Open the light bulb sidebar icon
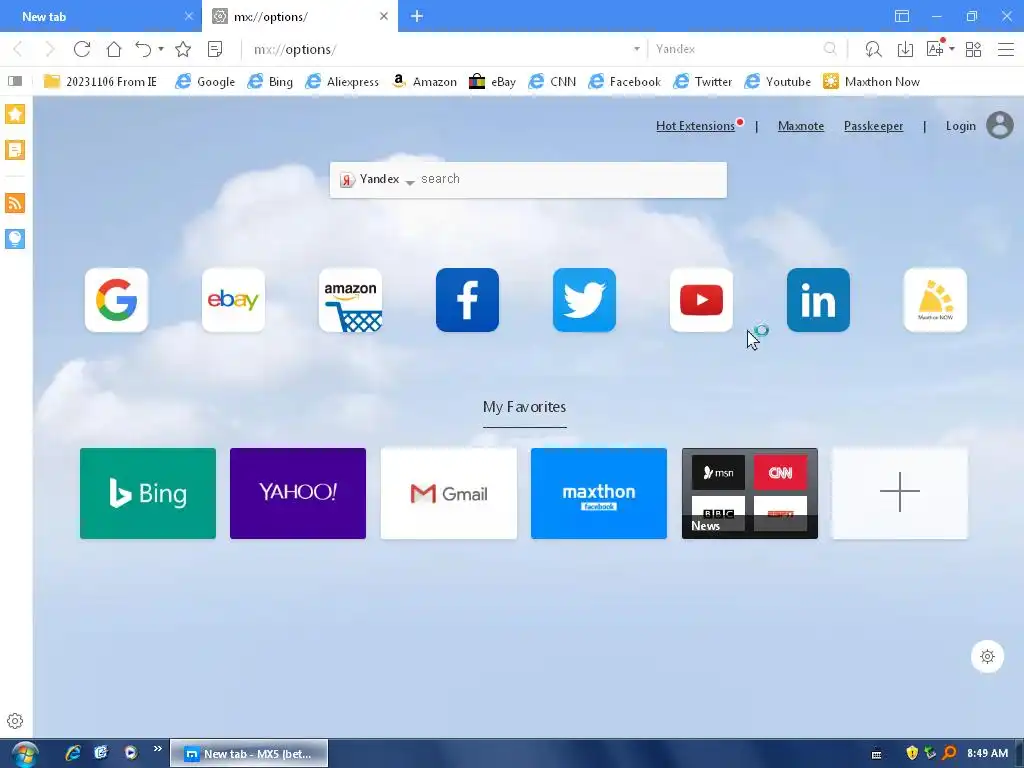Screen dimensions: 1024x768 click(x=15, y=239)
